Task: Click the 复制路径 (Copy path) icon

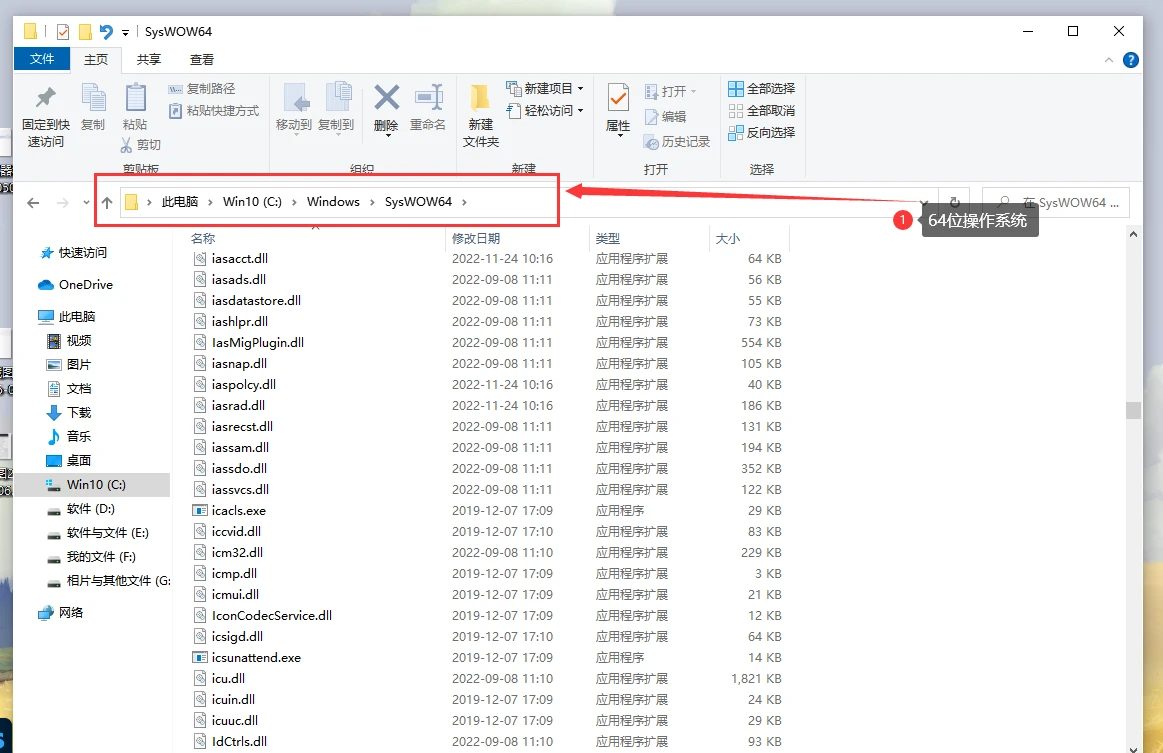Action: tap(207, 88)
